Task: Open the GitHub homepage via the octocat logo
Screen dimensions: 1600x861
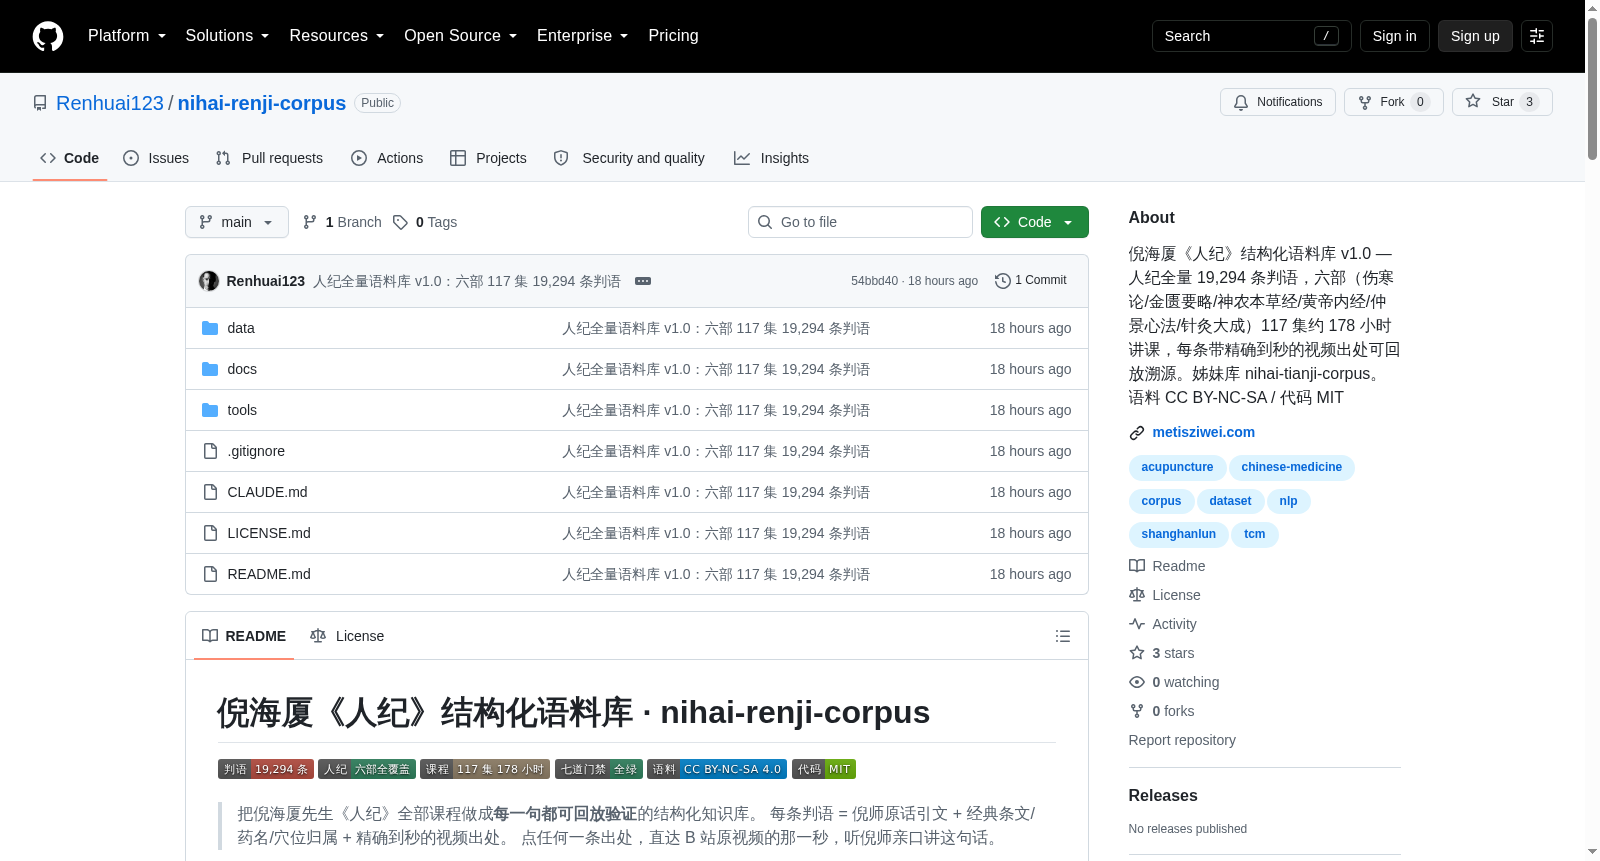Action: point(48,36)
